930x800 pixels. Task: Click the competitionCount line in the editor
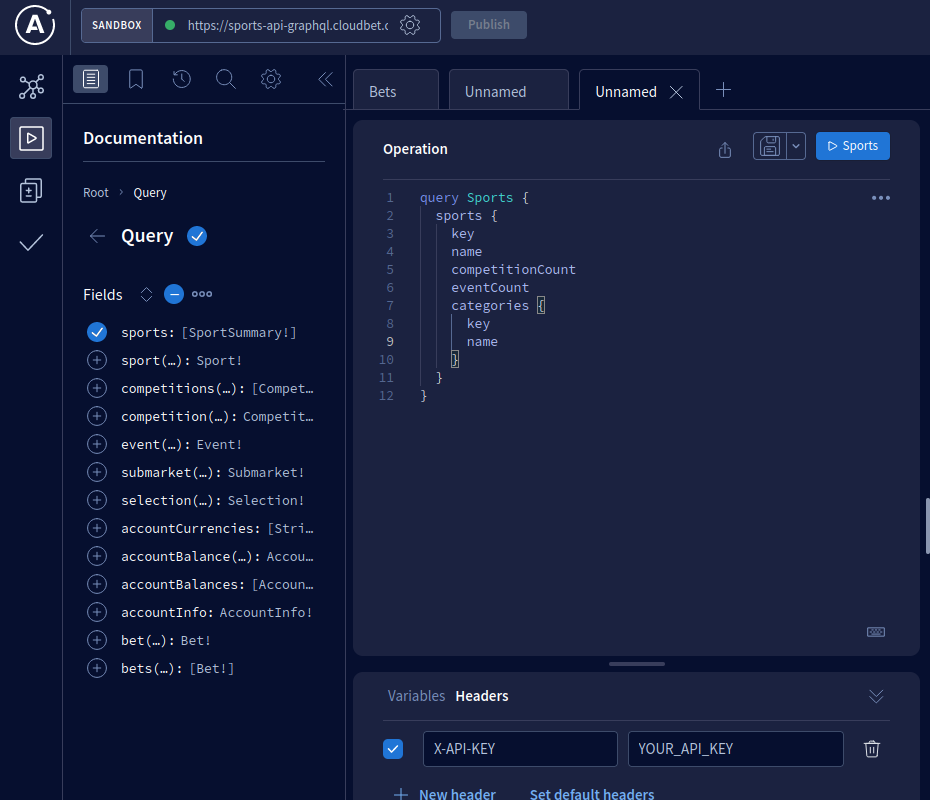513,270
